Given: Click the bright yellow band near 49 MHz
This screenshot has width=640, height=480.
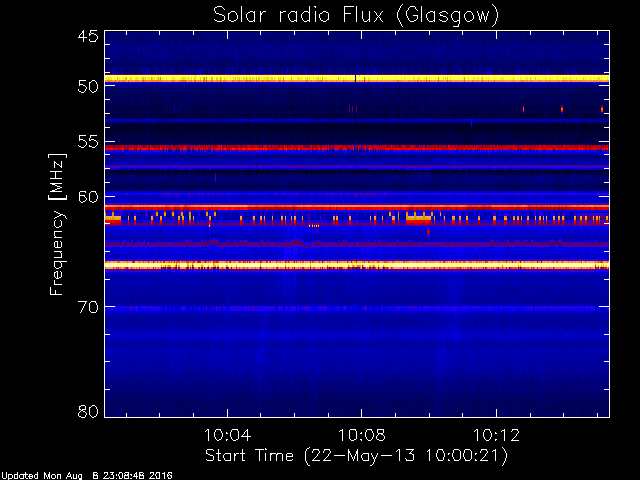Looking at the screenshot, I should 357,79.
